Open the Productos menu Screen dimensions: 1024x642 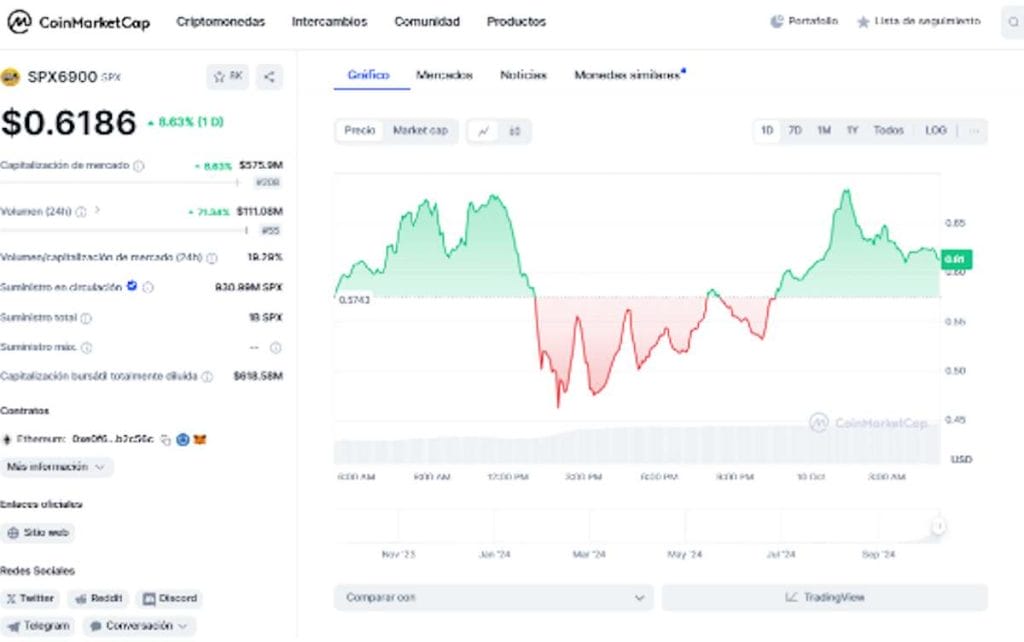pos(516,22)
